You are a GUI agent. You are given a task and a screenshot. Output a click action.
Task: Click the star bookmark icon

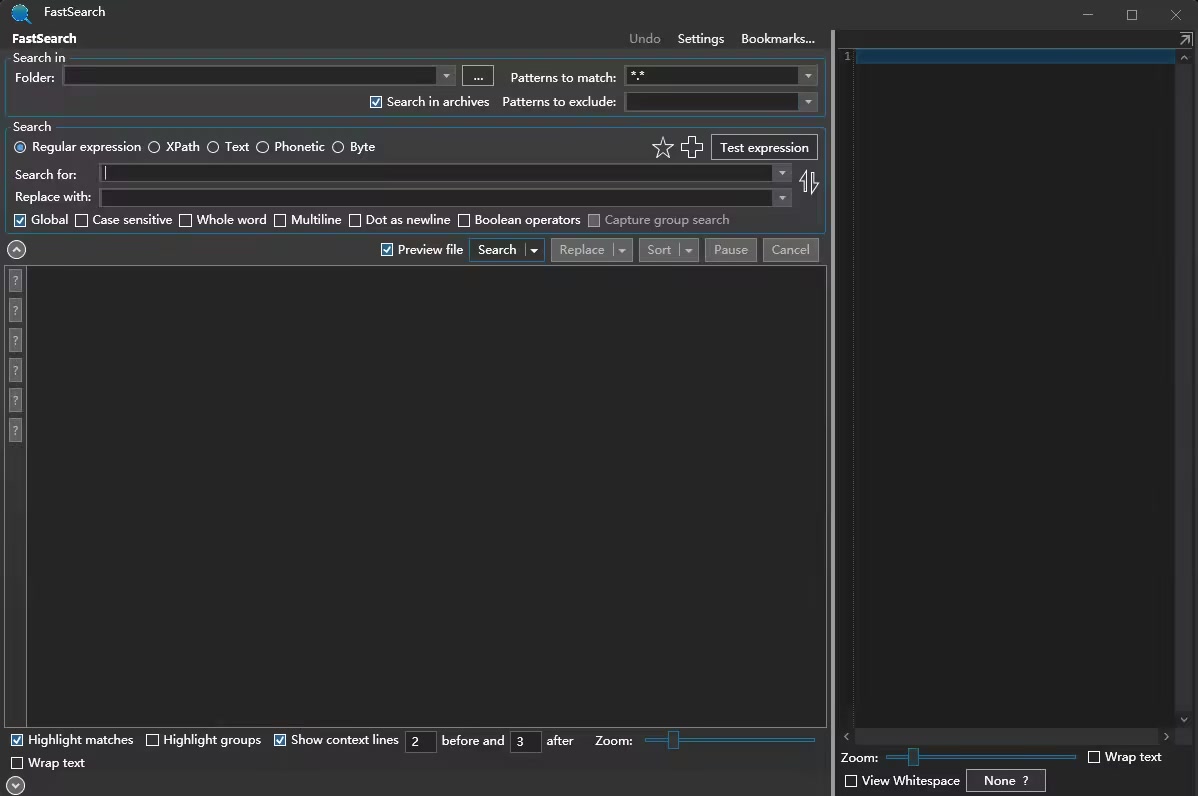pos(662,148)
